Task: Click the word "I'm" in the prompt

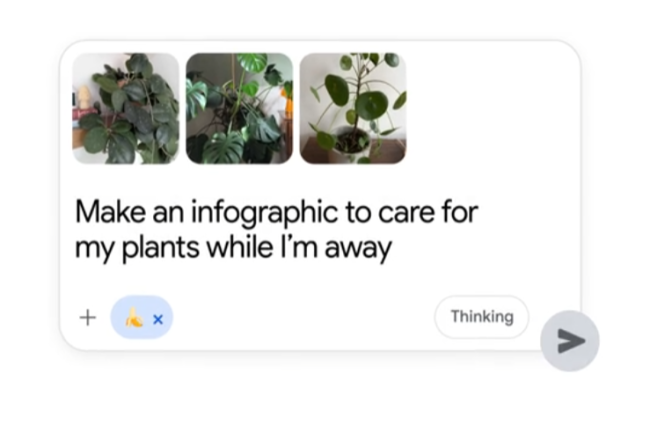Action: [297, 247]
